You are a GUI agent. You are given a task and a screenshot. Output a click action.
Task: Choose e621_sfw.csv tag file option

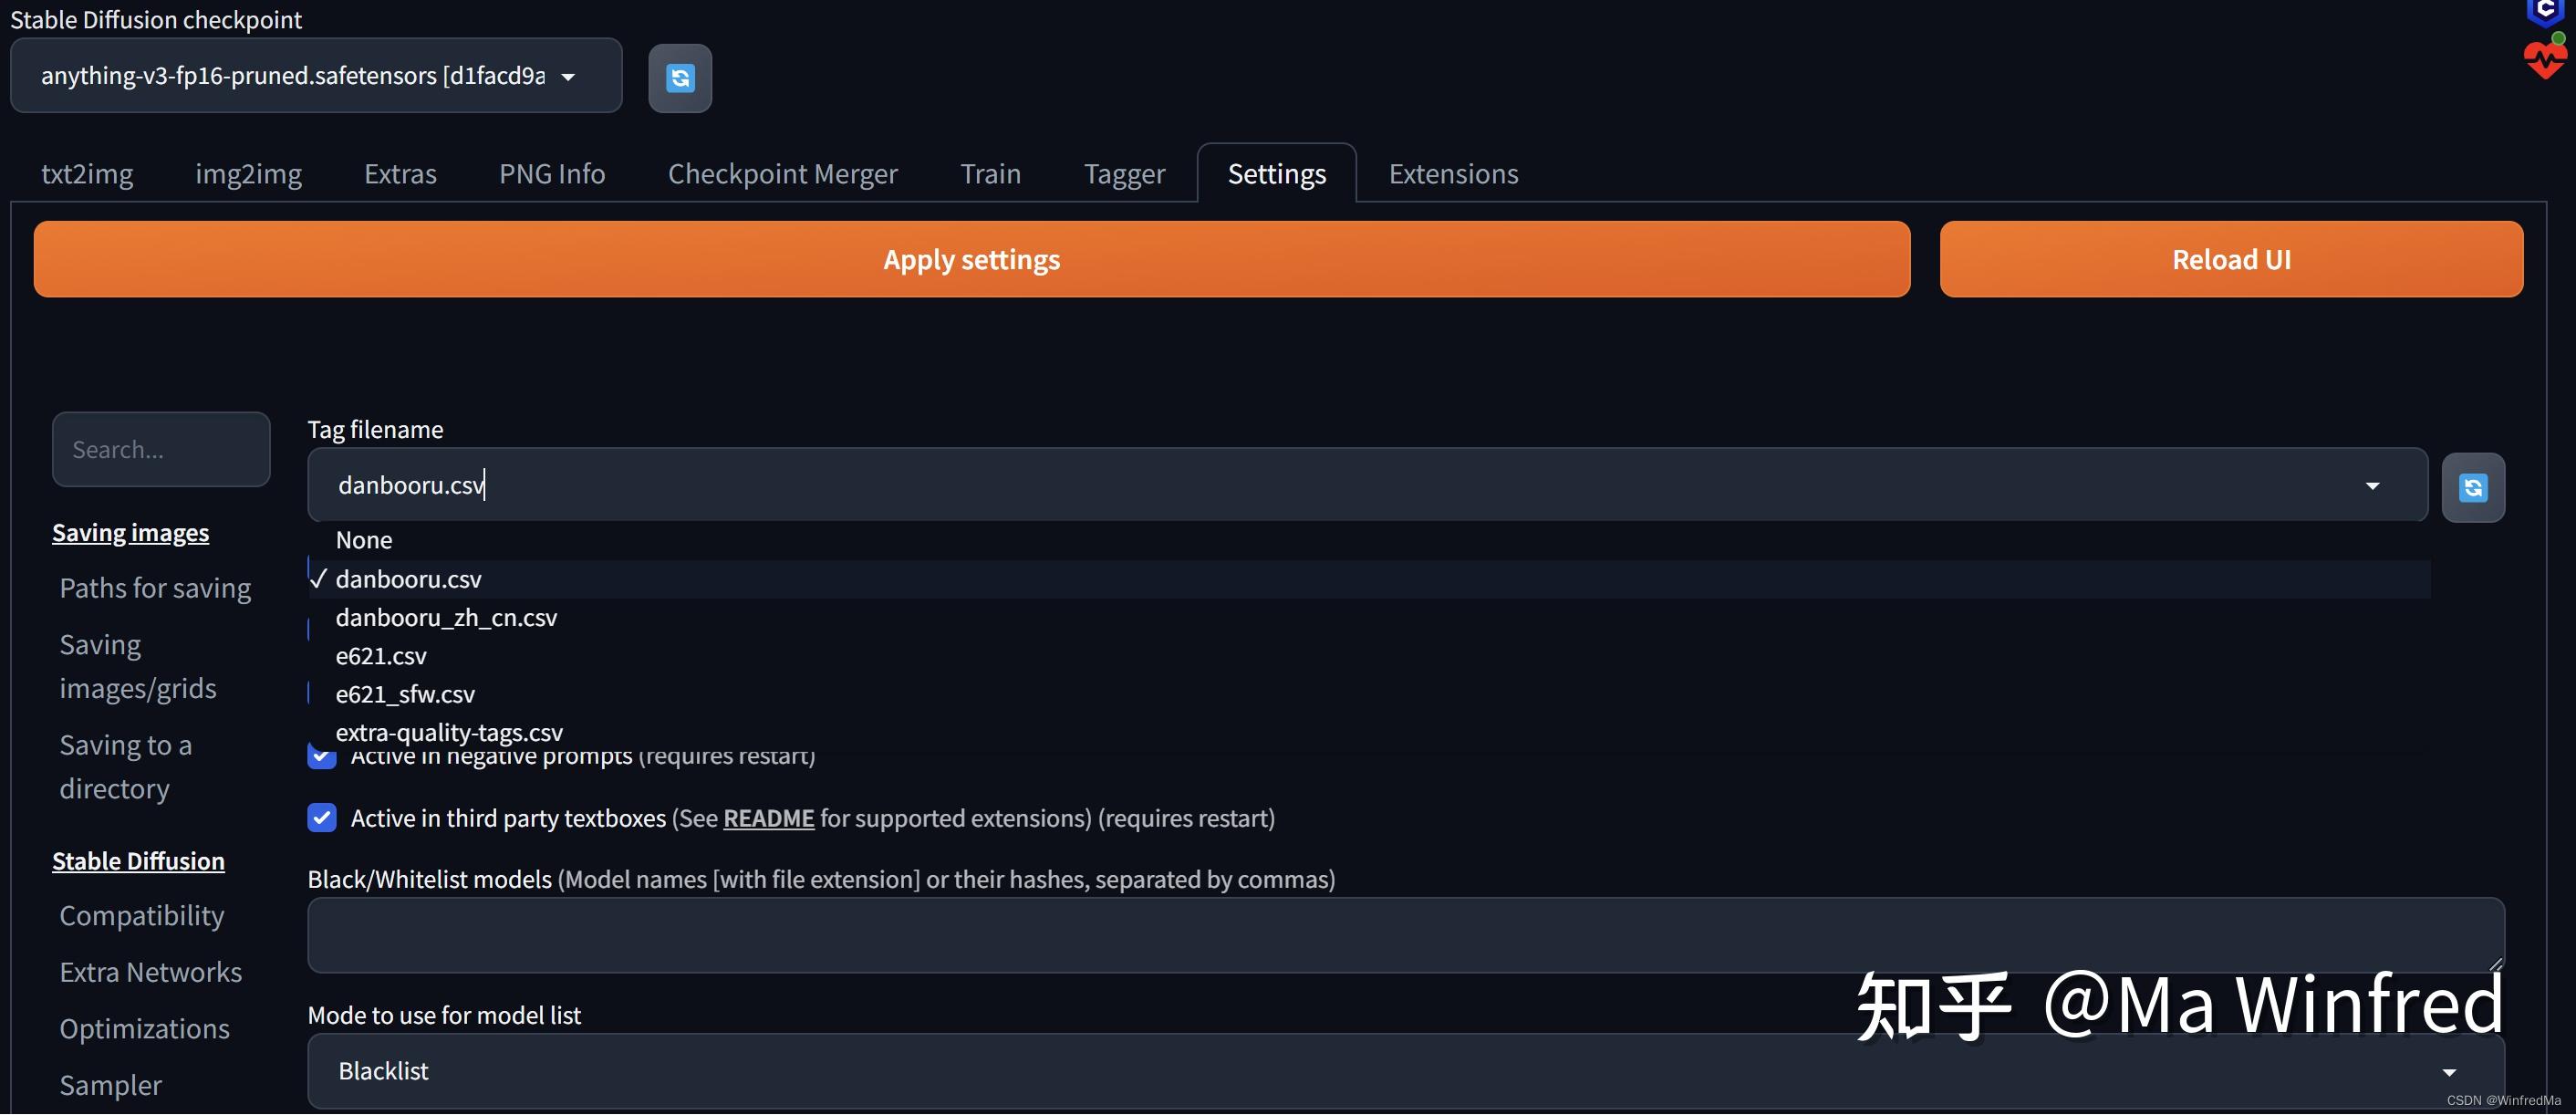pyautogui.click(x=405, y=694)
